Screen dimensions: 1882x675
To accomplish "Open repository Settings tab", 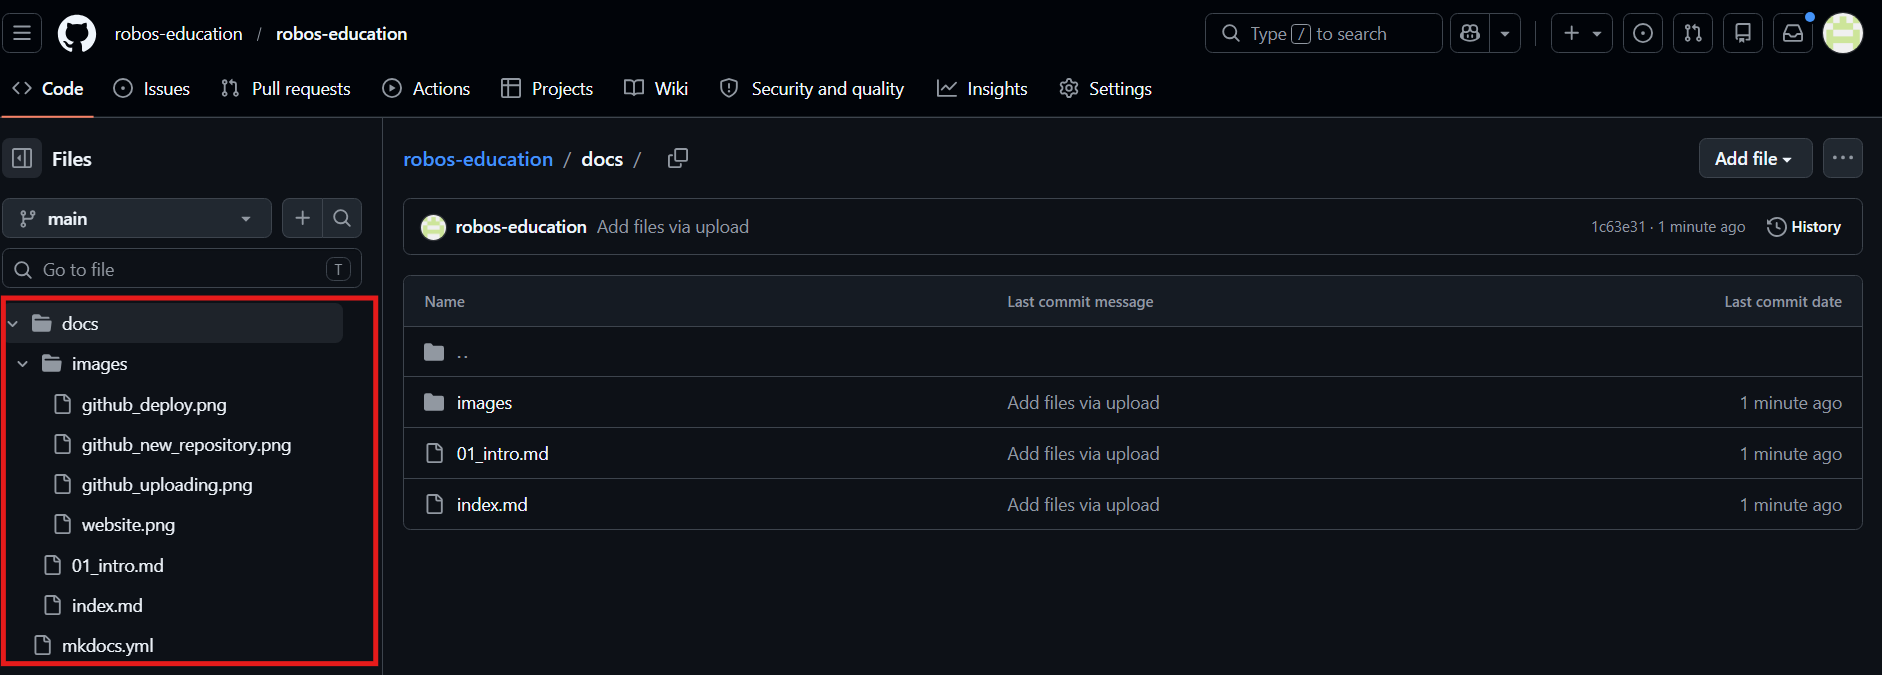I will [x=1106, y=89].
